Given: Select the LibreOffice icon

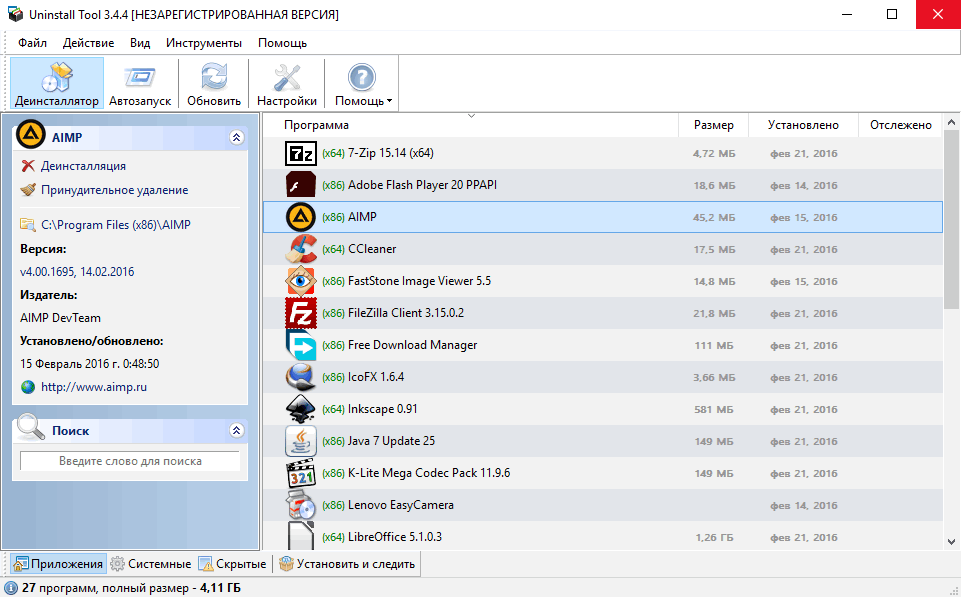Looking at the screenshot, I should 301,536.
